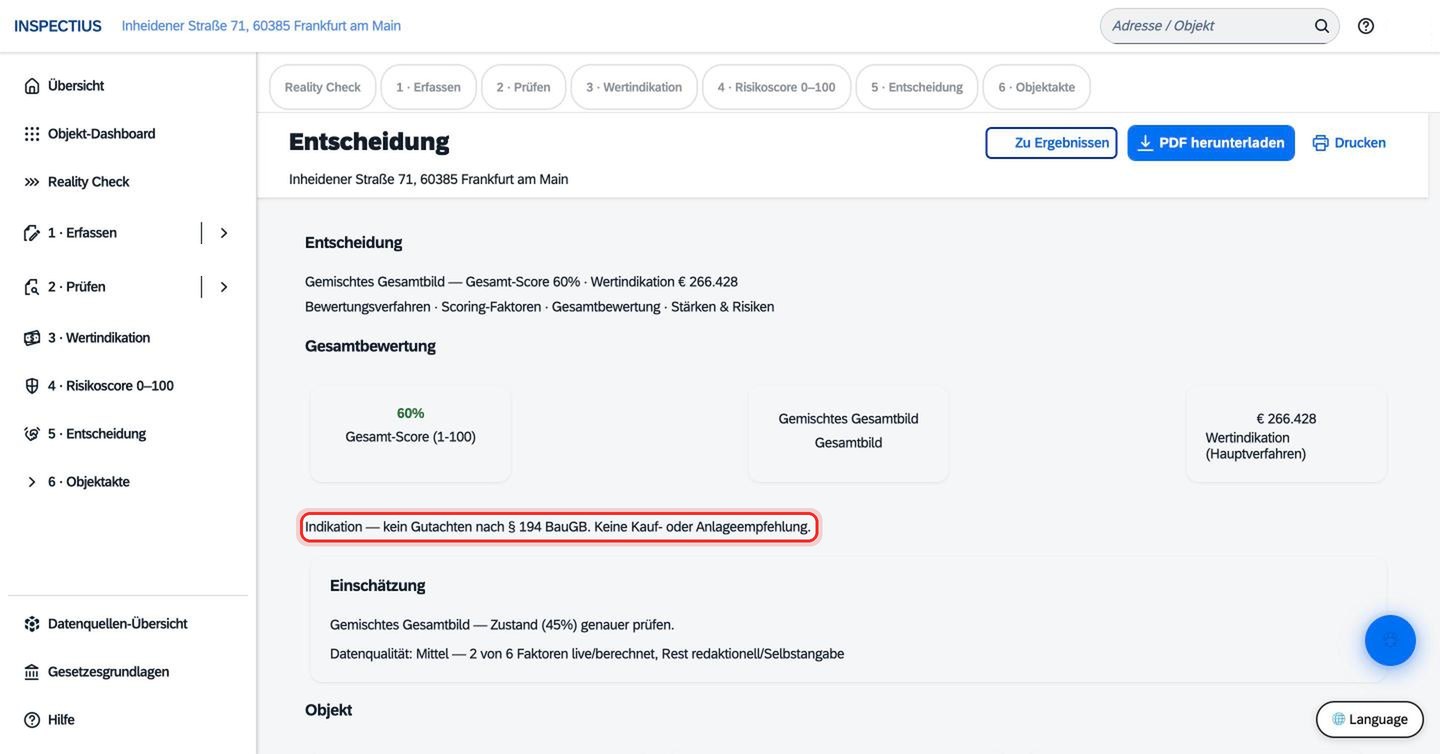Click the printer icon next to Drucken
1440x754 pixels.
point(1321,143)
